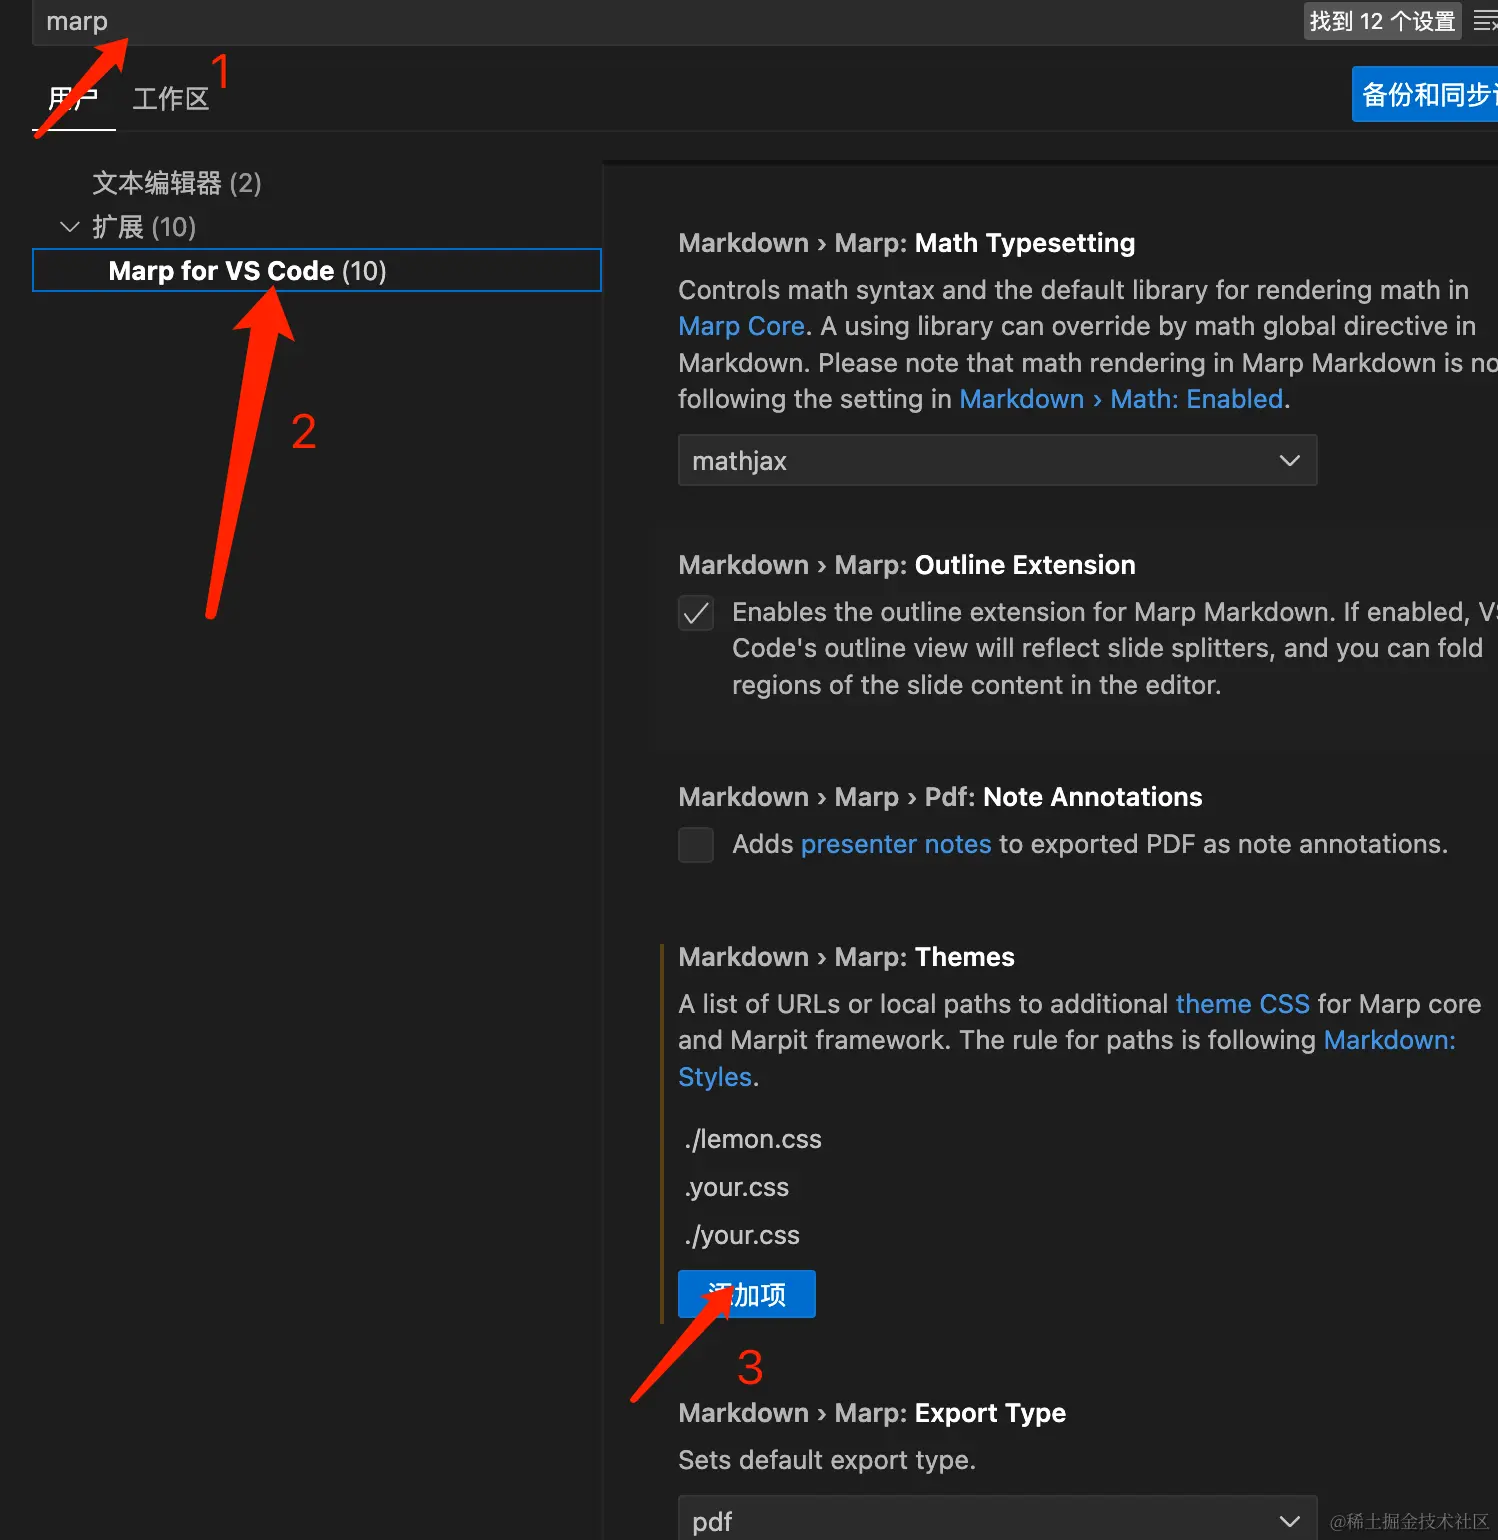
Task: Enable the Pdf Note Annotations checkbox
Action: 696,844
